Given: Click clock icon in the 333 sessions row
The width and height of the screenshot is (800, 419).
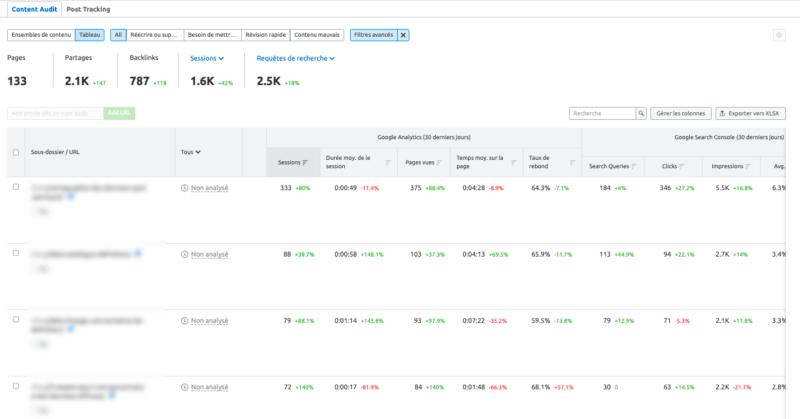Looking at the screenshot, I should (x=184, y=188).
